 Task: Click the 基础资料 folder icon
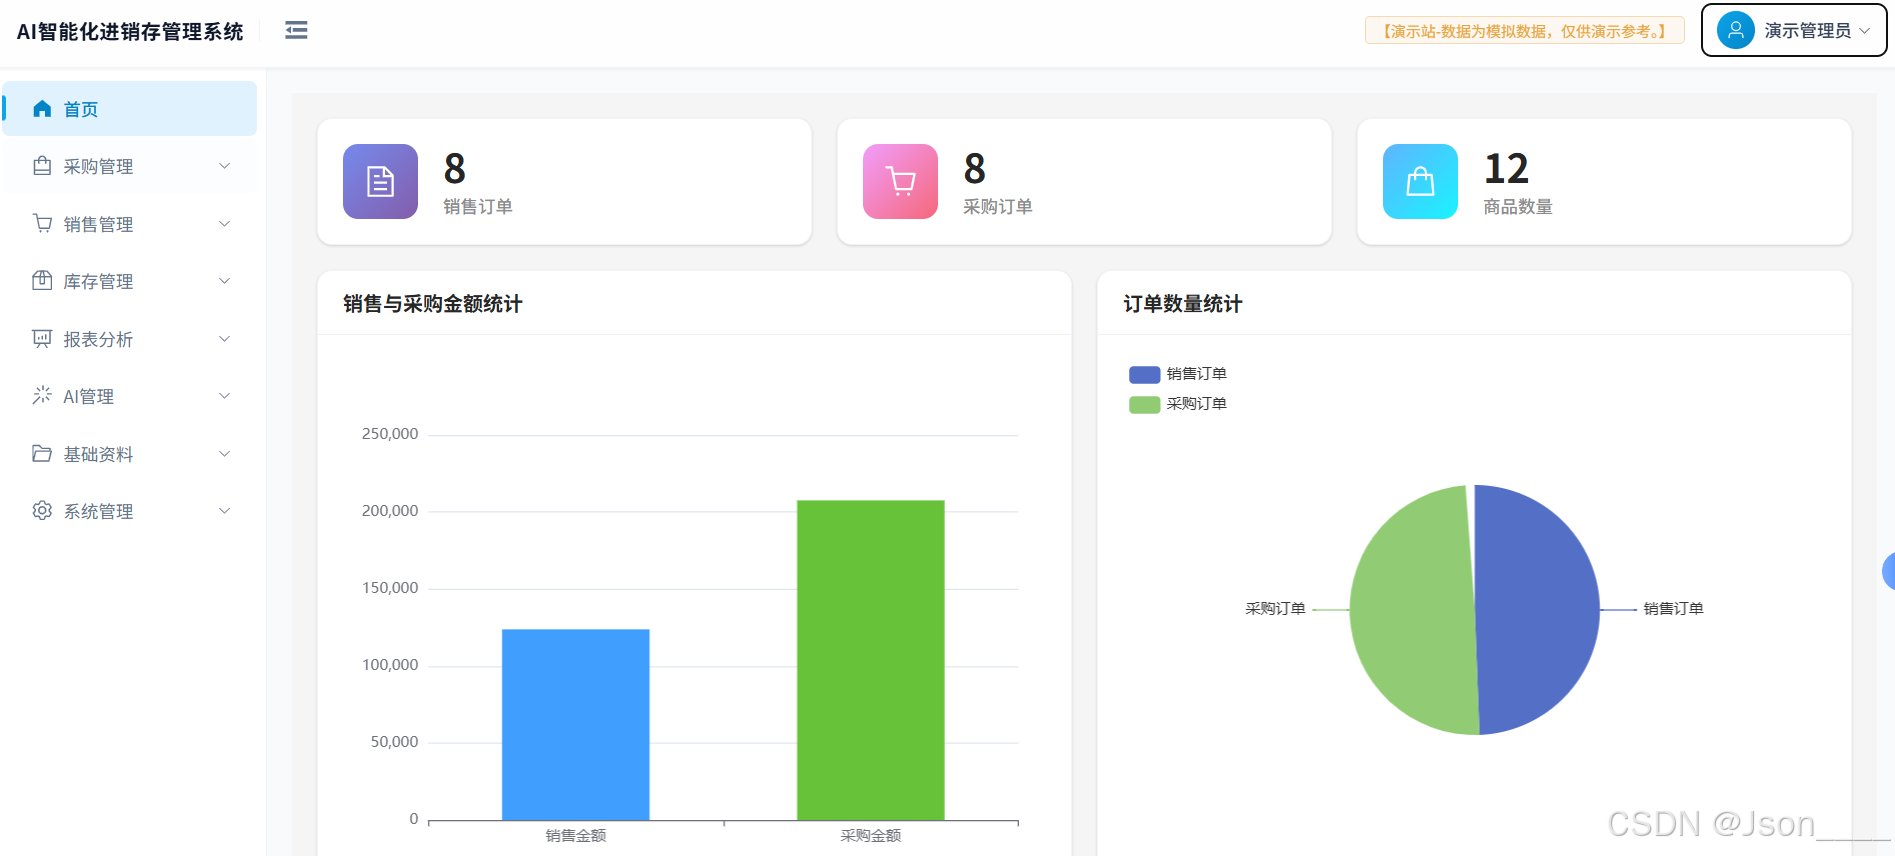42,454
